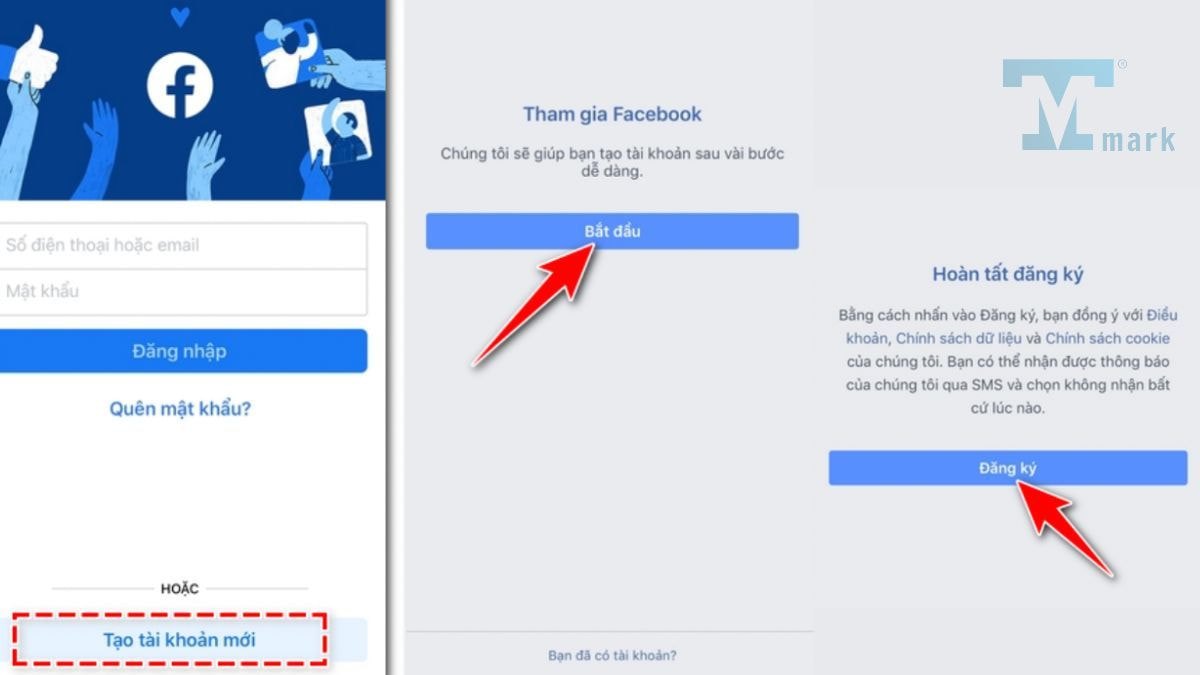This screenshot has width=1200, height=675.
Task: Click the lower portrait card illustration in the banner
Action: (338, 135)
